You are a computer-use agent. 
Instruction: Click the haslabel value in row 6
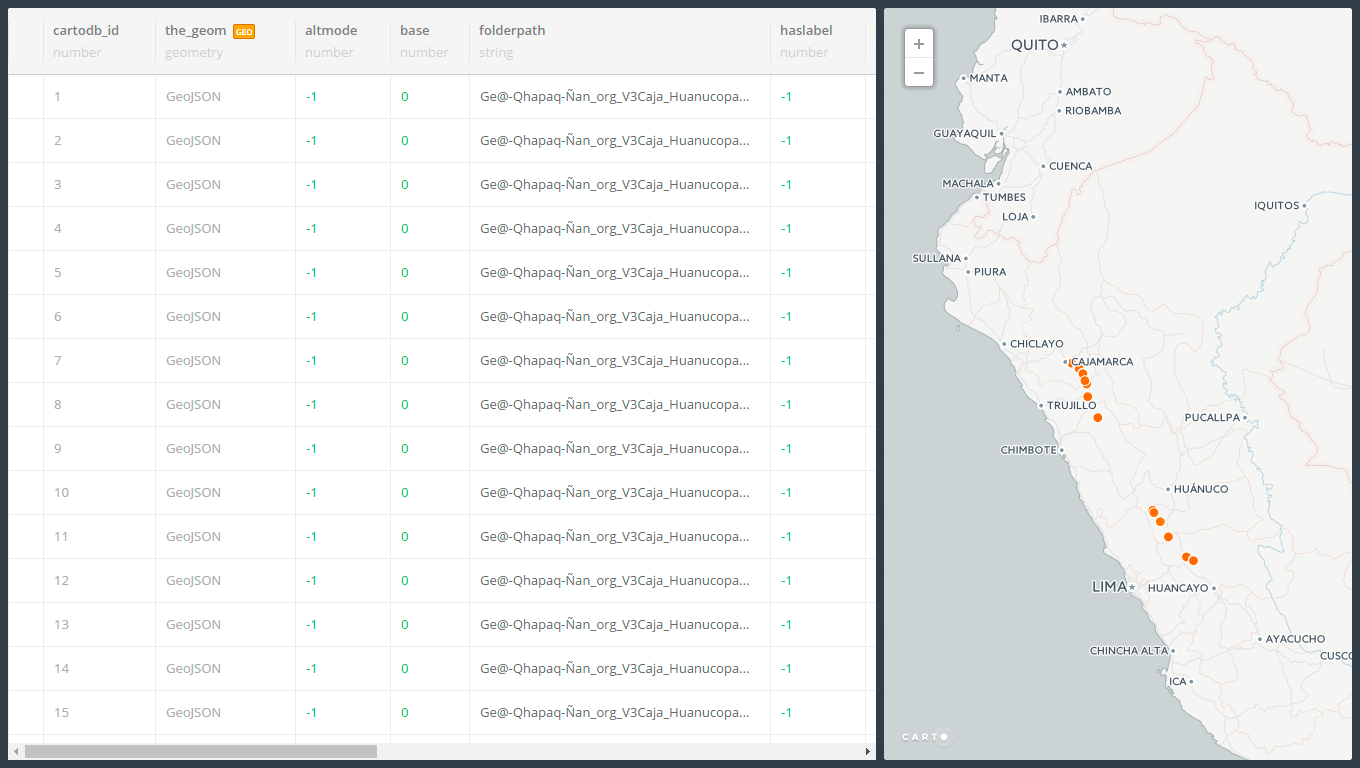(x=786, y=317)
